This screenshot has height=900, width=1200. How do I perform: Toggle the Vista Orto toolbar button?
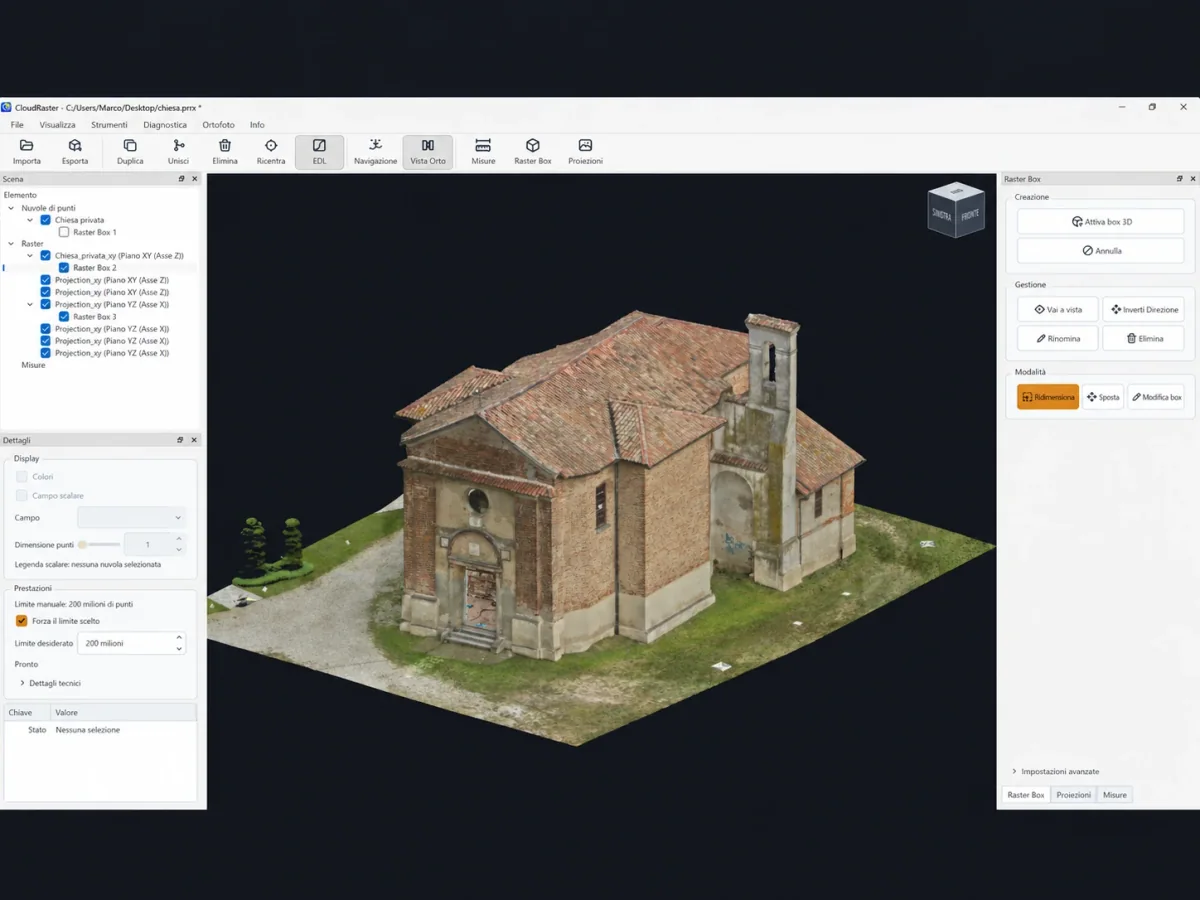(x=428, y=152)
